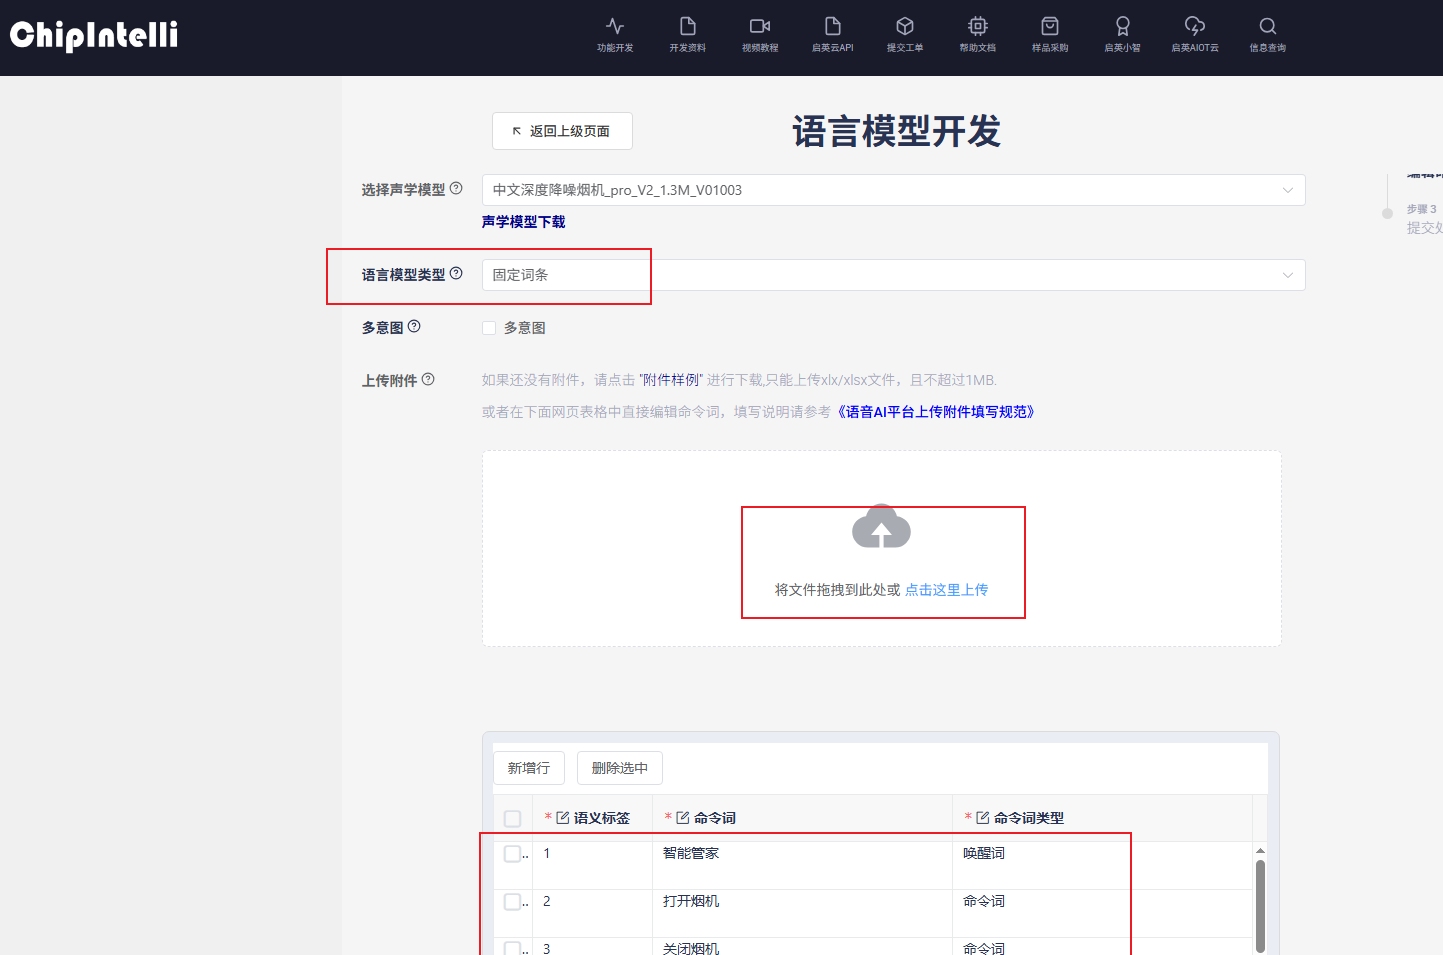1443x955 pixels.
Task: Click the 启英AIOT云 cloud icon
Action: (1195, 27)
